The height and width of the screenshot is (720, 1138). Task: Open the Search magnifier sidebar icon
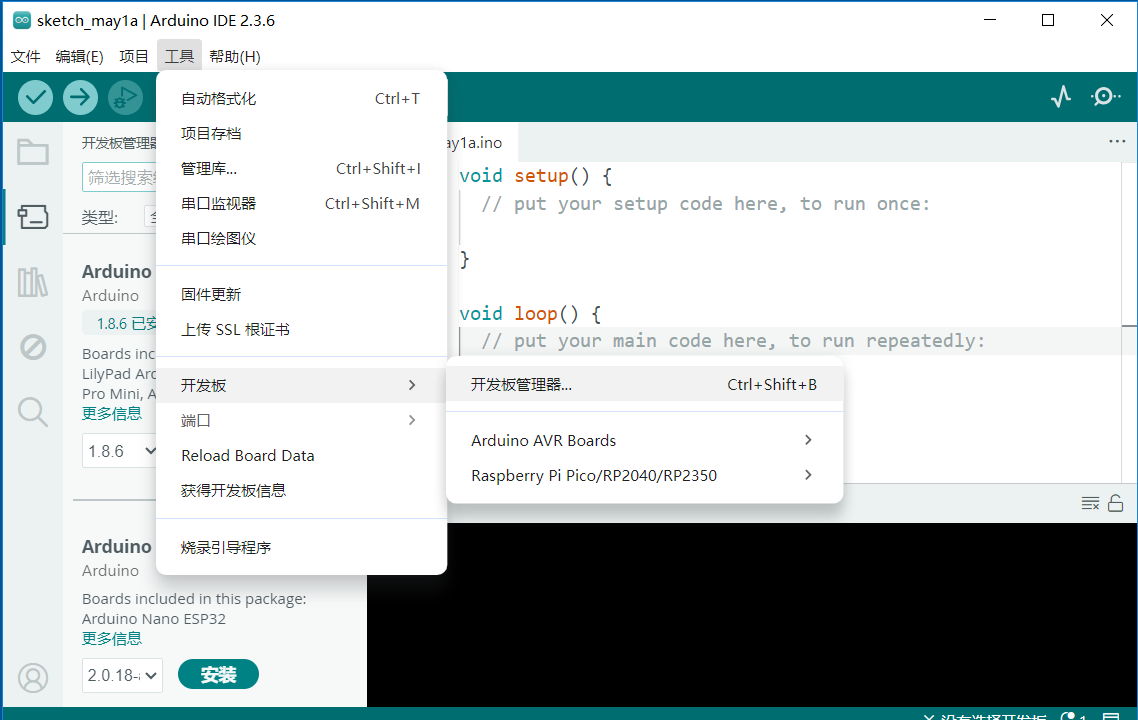coord(33,412)
